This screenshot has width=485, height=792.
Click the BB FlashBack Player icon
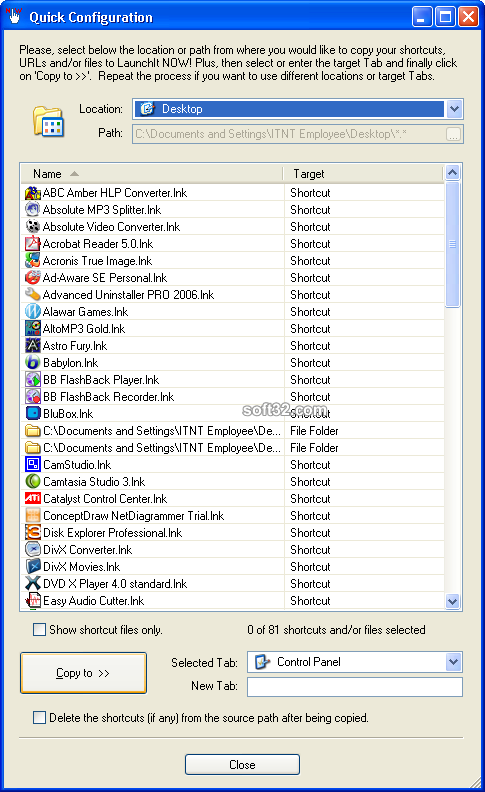pos(33,380)
